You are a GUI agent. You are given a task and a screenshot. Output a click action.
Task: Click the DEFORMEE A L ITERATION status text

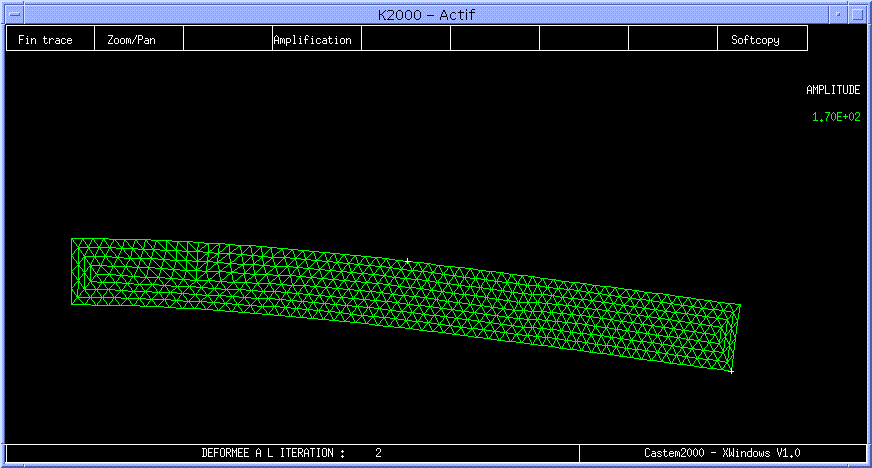(x=273, y=453)
